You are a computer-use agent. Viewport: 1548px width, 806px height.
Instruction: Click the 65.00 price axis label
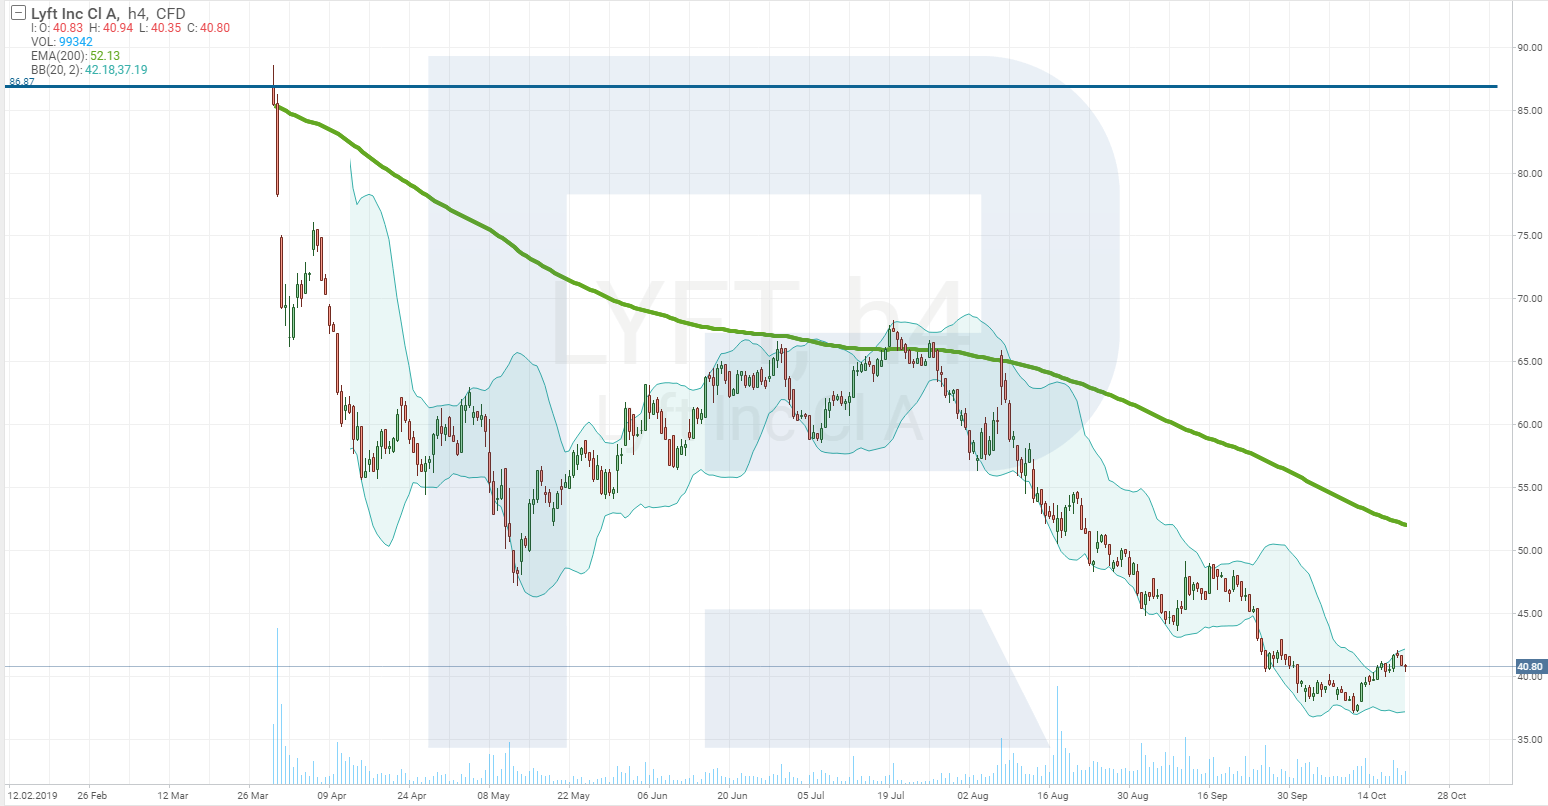[1530, 362]
